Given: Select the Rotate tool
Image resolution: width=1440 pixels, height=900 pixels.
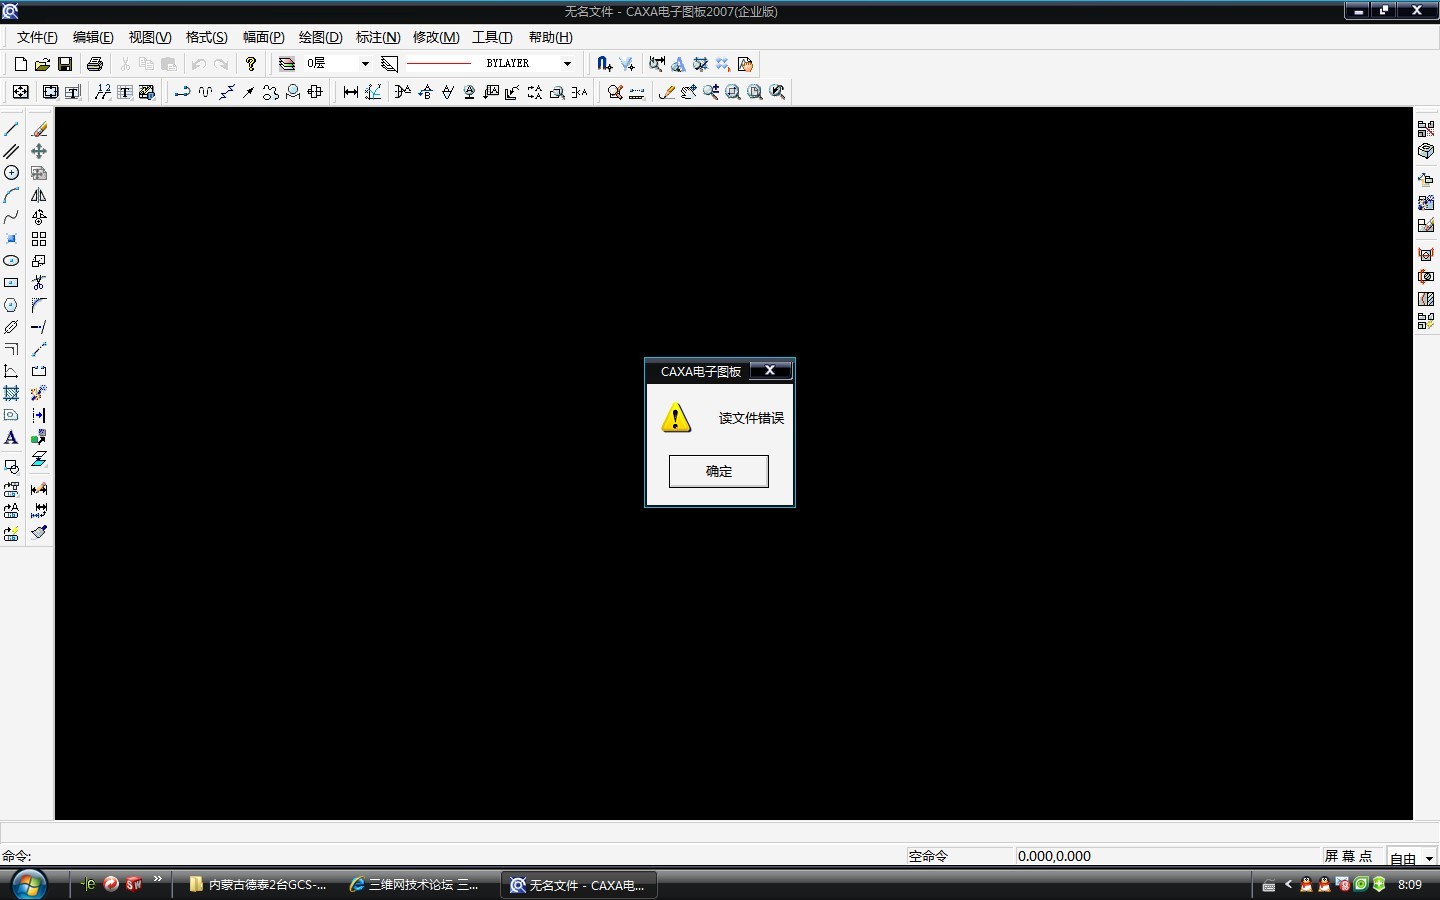Looking at the screenshot, I should point(39,218).
